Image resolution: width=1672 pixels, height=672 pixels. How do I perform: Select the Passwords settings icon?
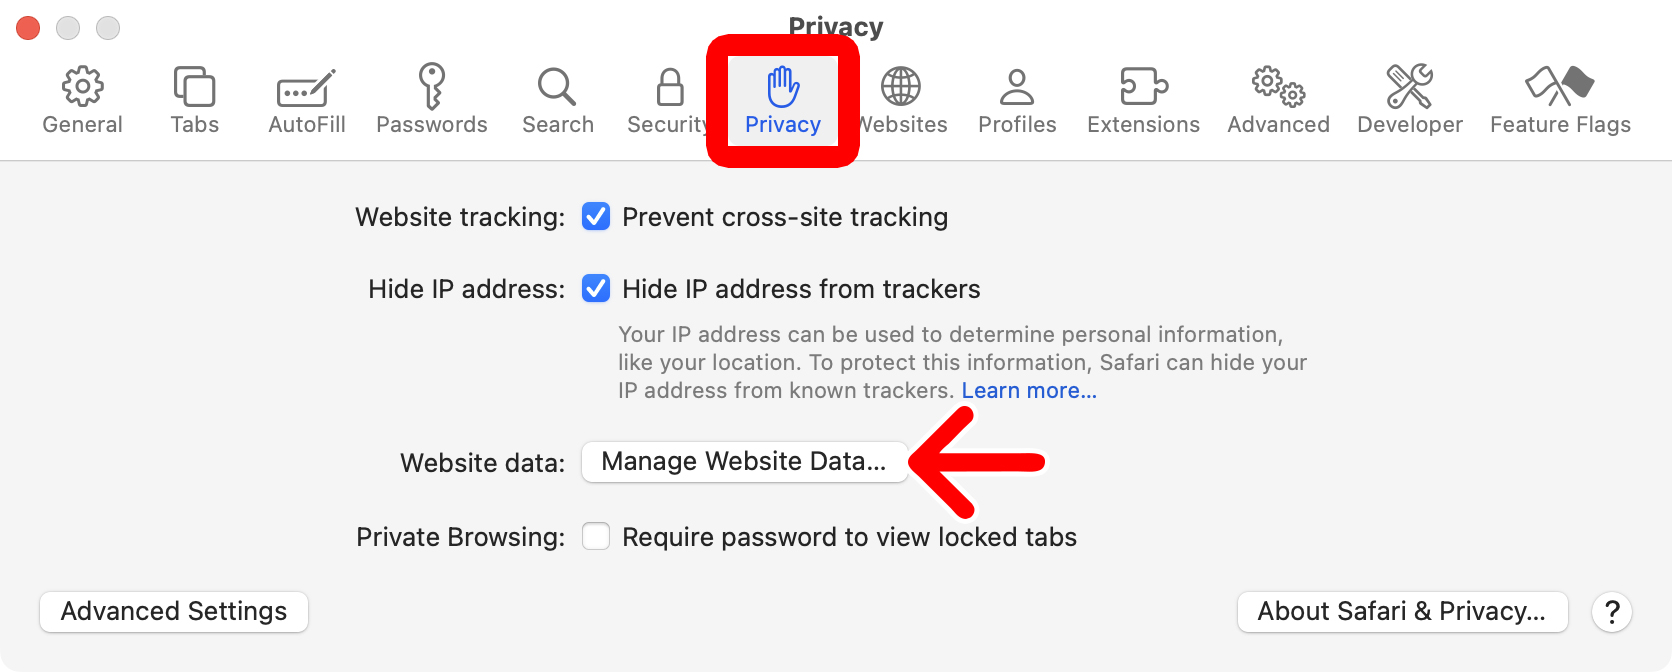click(x=432, y=97)
